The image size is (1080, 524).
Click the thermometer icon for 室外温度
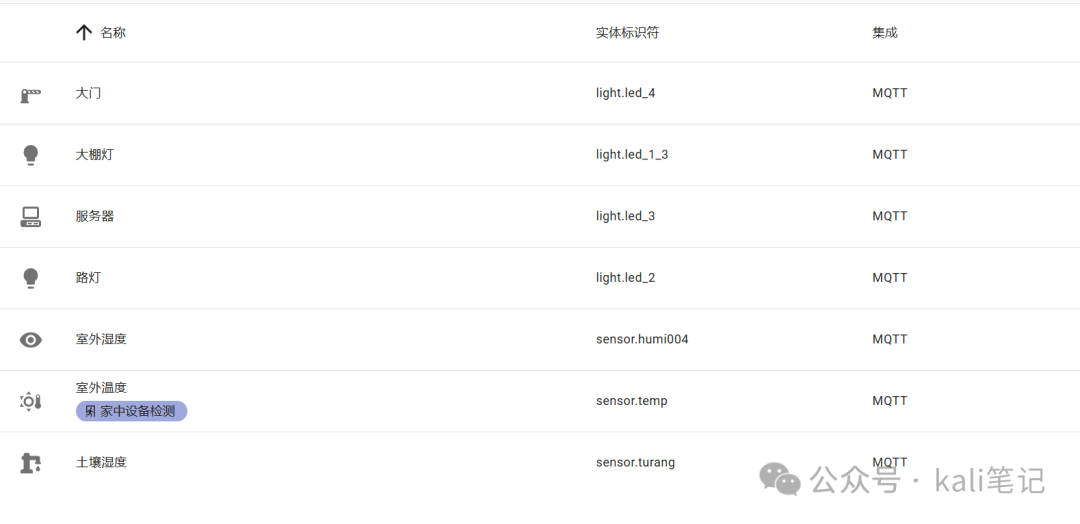tap(30, 401)
